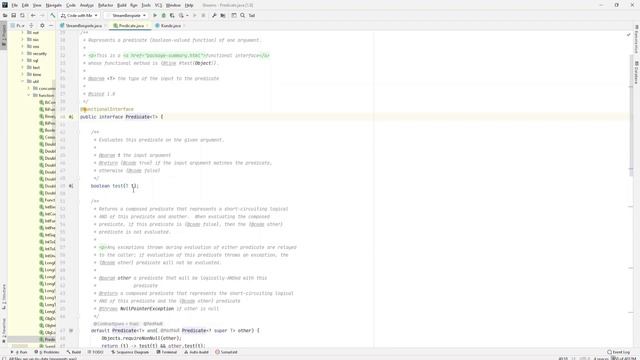640x360 pixels.
Task: Click implementations gutter icon beside boolean test
Action: click(x=71, y=186)
